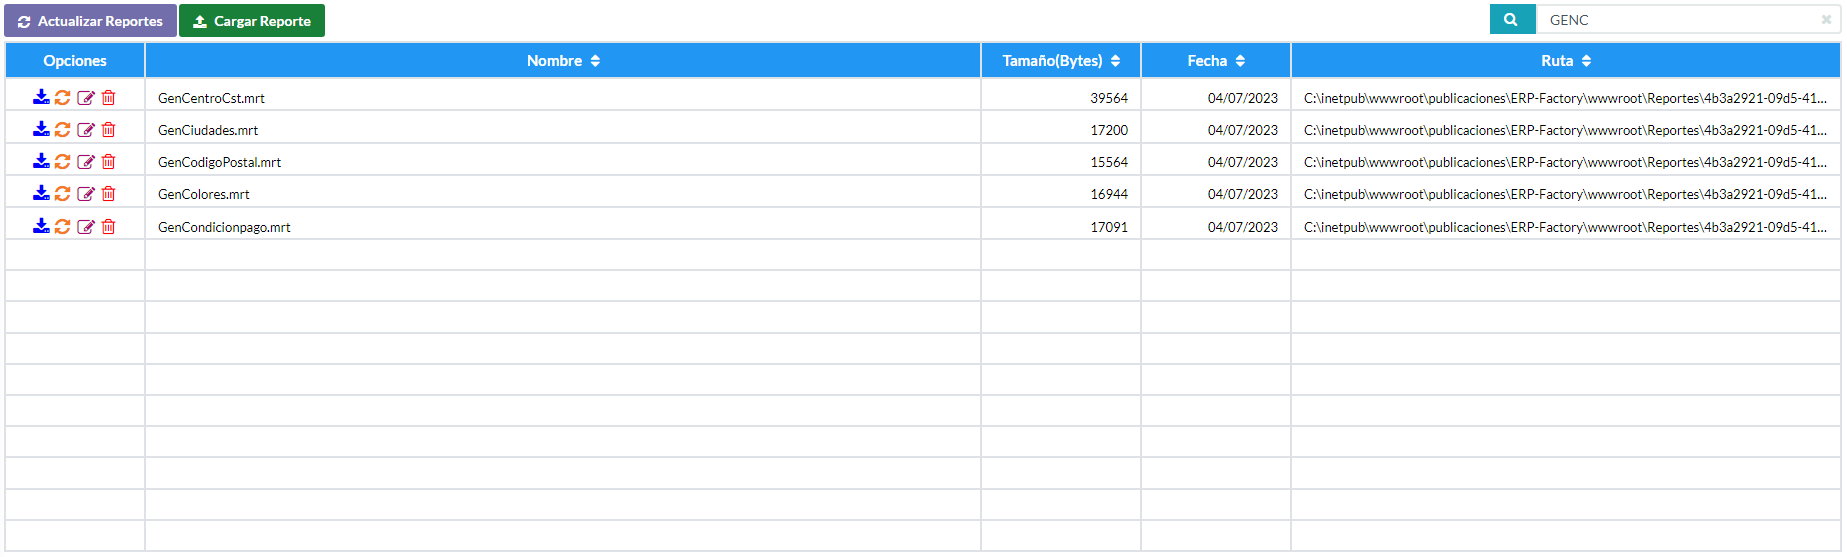
Task: Edit the GenCiudades.mrt report
Action: coord(86,129)
